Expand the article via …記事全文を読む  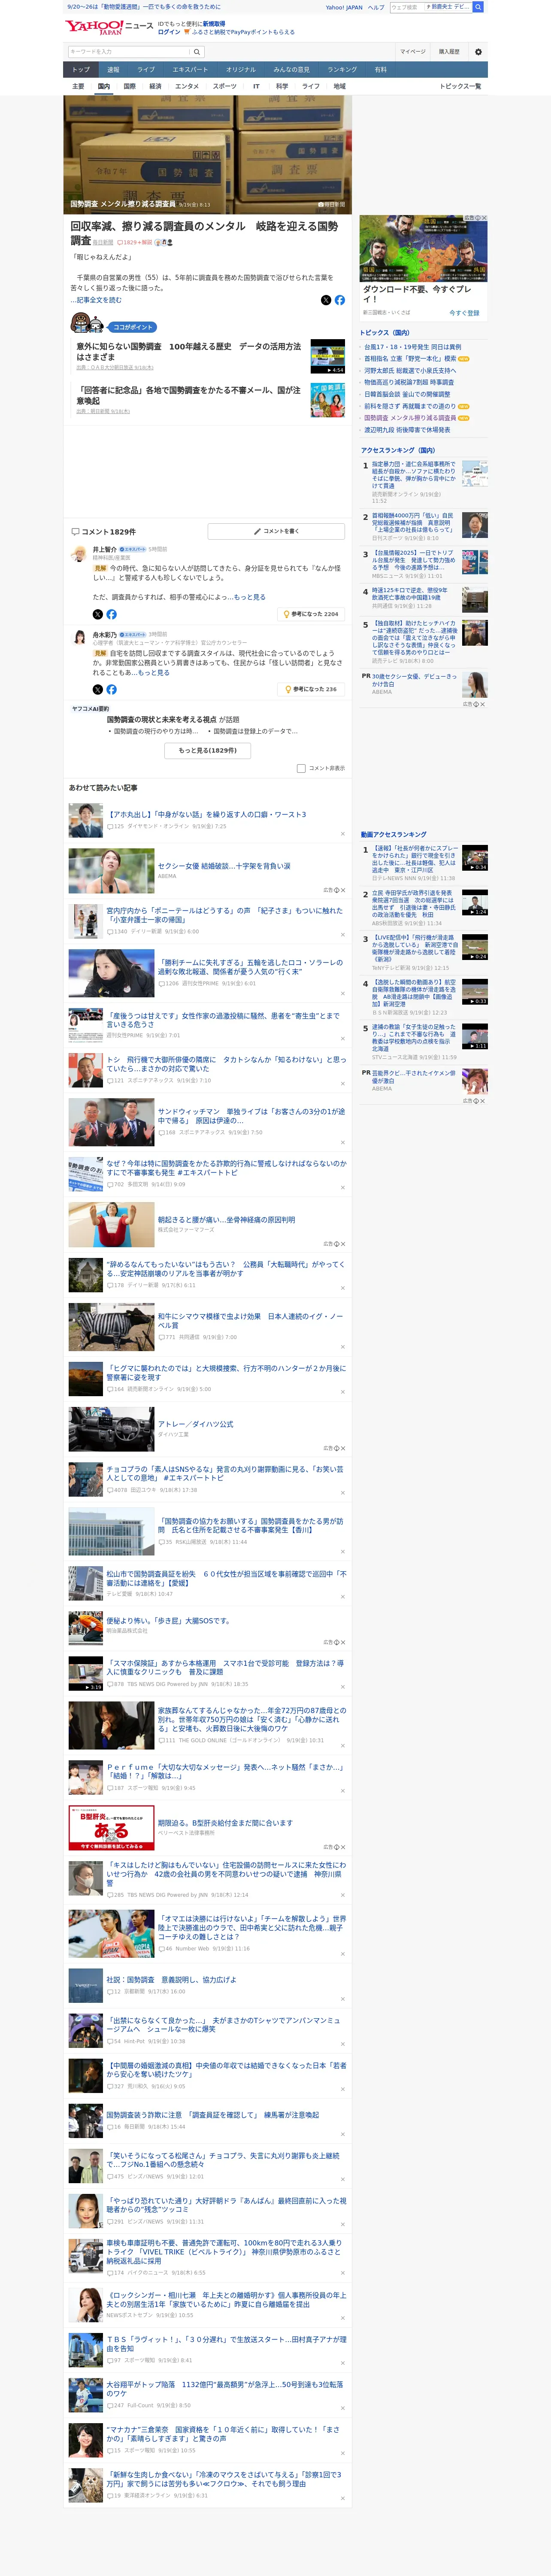[96, 300]
